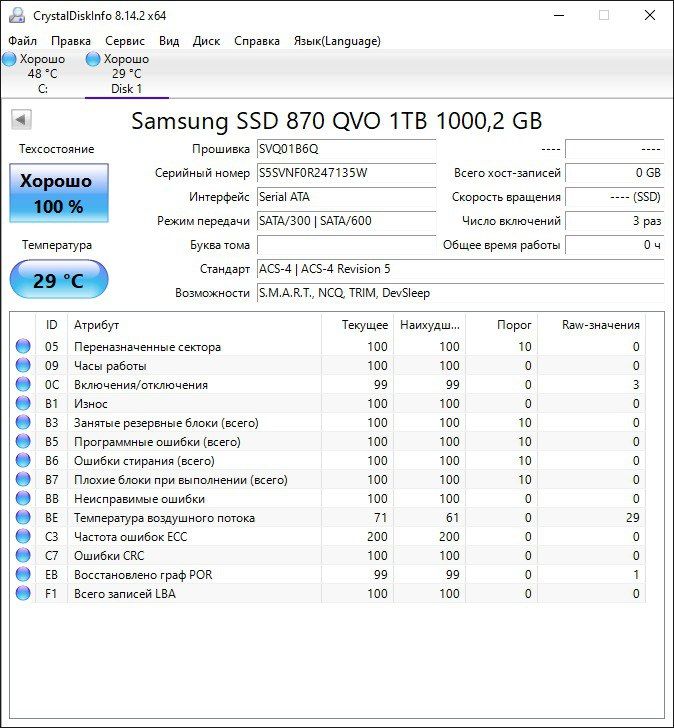Click Общее время работы value 0 ч
This screenshot has height=728, width=674.
(x=615, y=245)
